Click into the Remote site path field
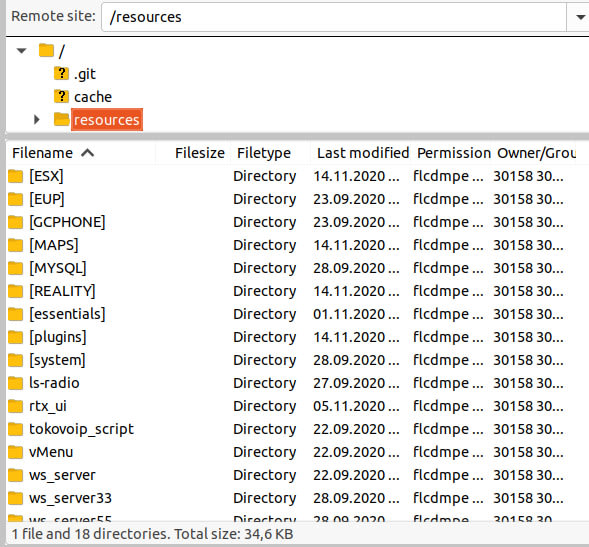The width and height of the screenshot is (589, 547). [x=334, y=17]
